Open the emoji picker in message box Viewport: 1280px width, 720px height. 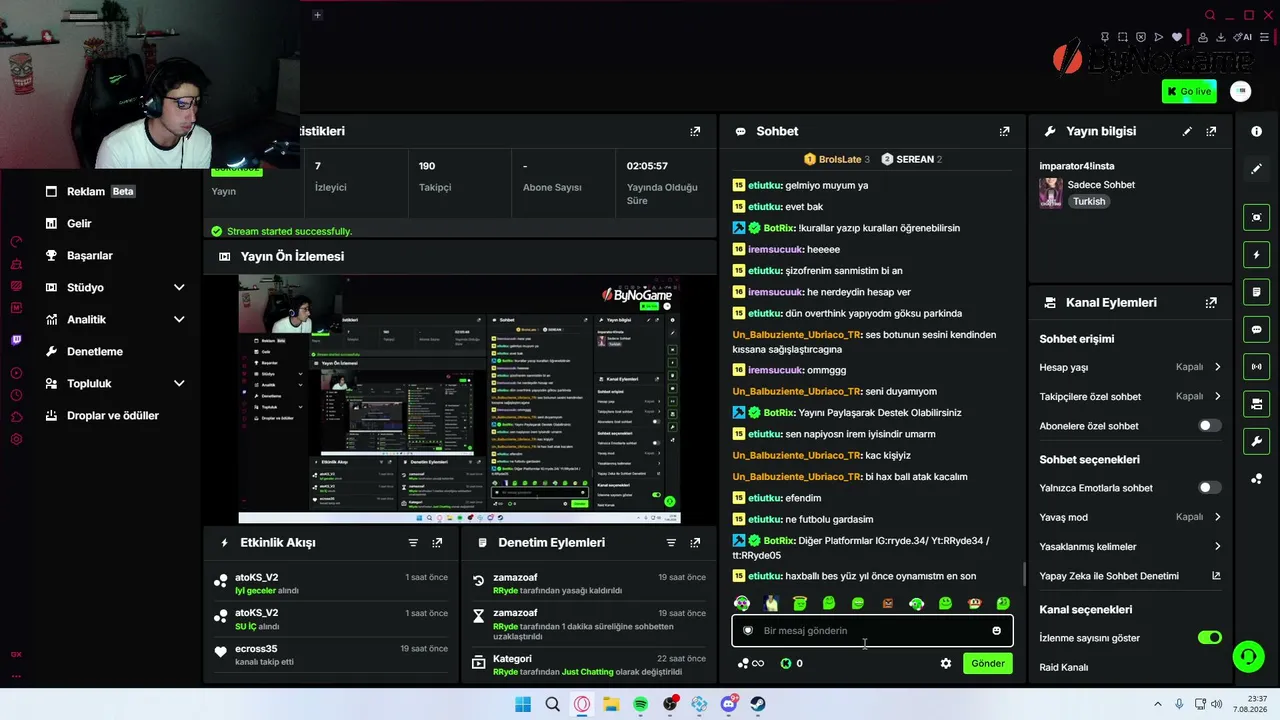[x=996, y=630]
